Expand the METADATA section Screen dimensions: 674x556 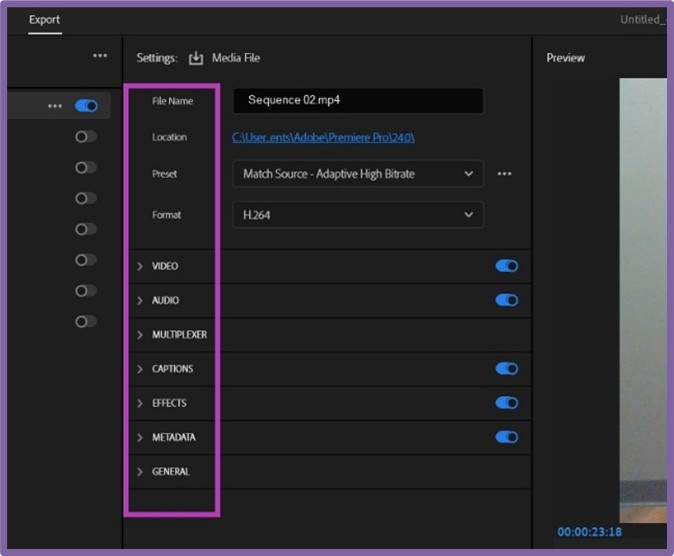pos(140,438)
